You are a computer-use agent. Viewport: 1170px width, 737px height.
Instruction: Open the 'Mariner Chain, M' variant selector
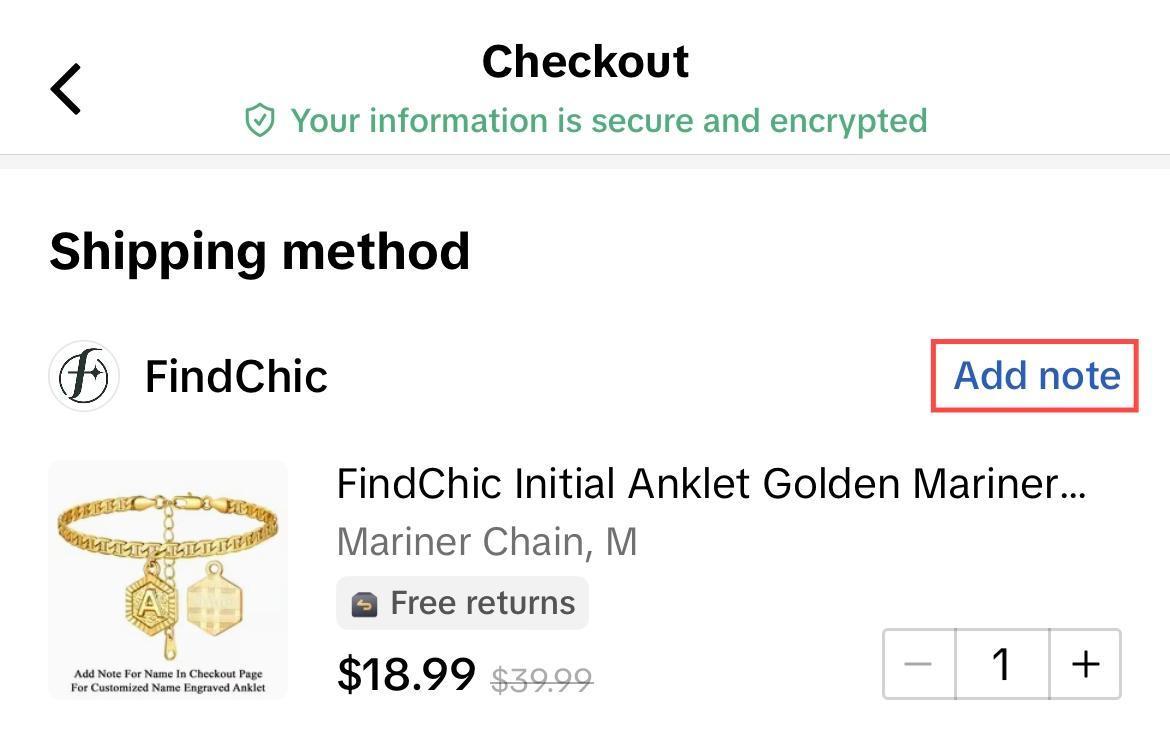pyautogui.click(x=487, y=541)
